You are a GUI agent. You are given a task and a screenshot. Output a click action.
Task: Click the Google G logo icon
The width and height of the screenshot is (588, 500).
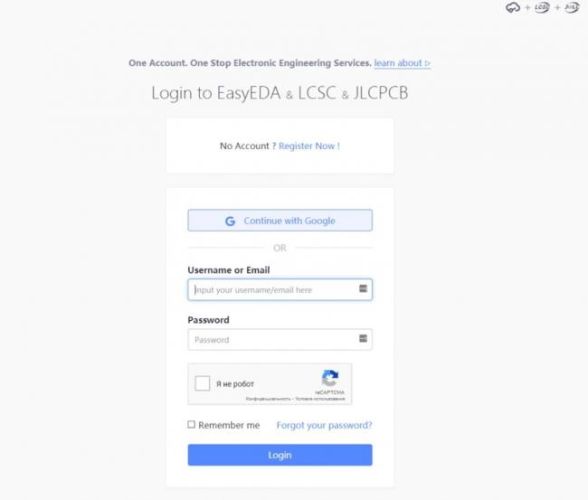pos(230,221)
